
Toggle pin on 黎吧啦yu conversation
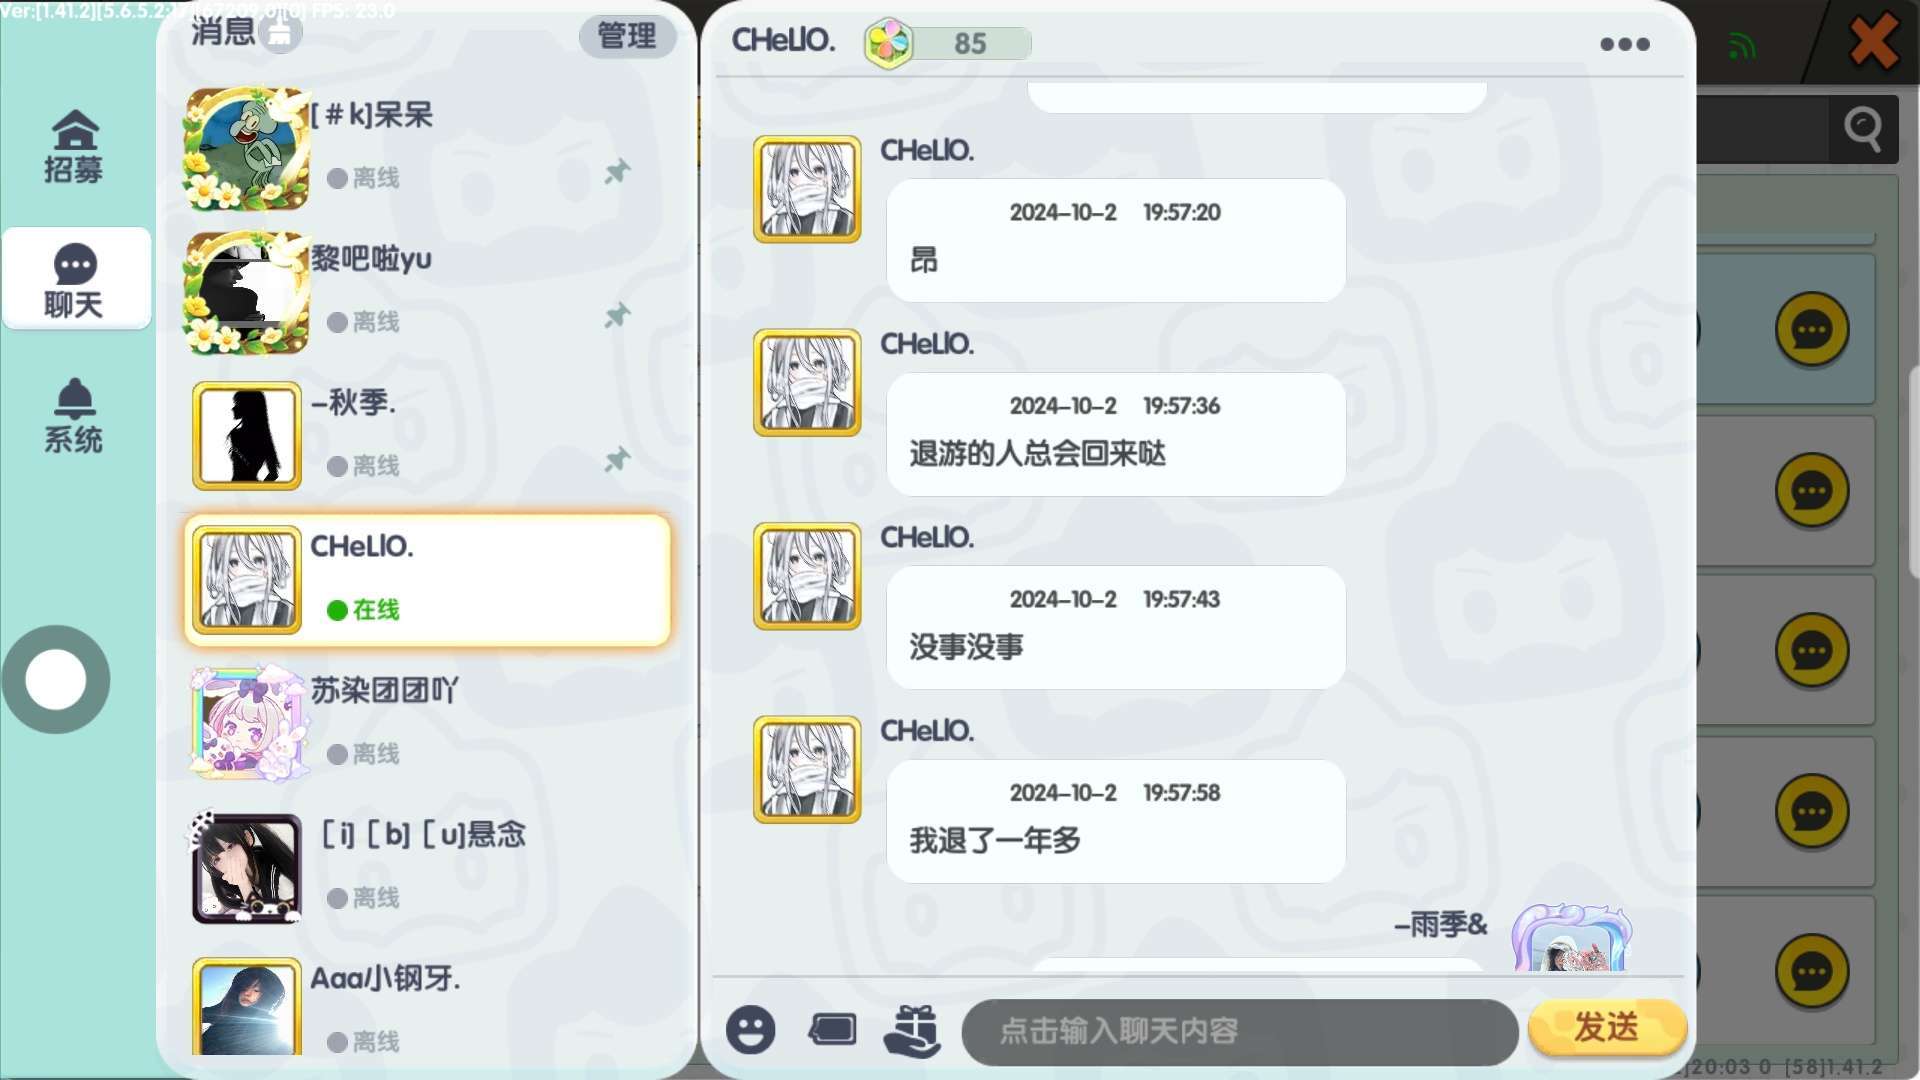617,316
